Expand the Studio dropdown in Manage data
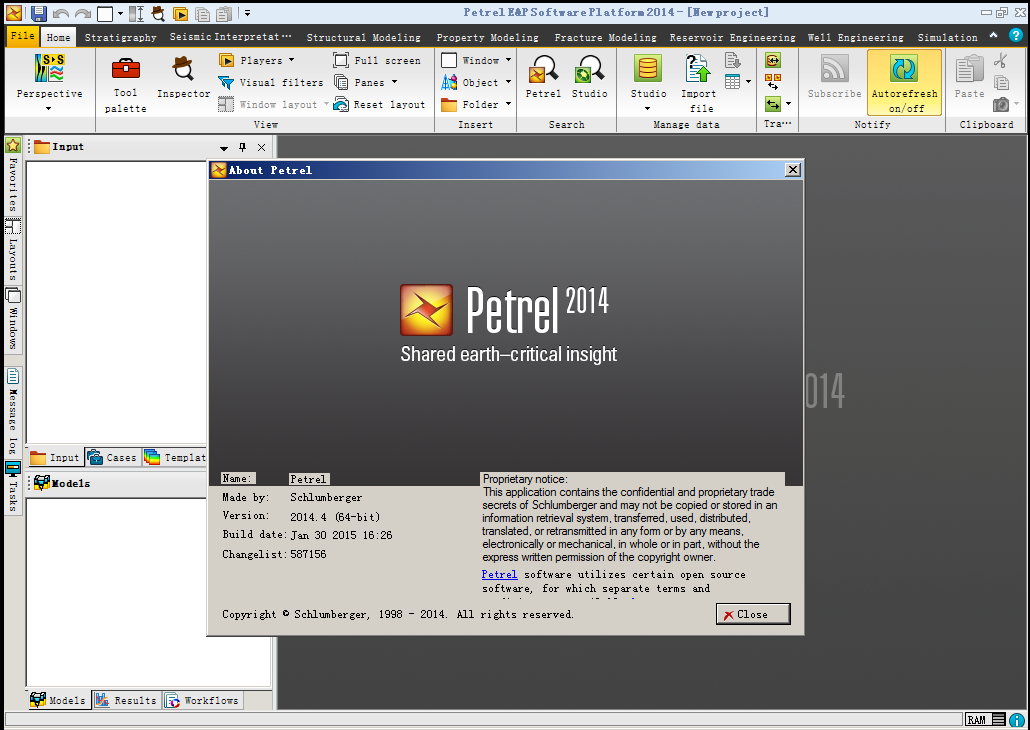1030x730 pixels. tap(648, 108)
